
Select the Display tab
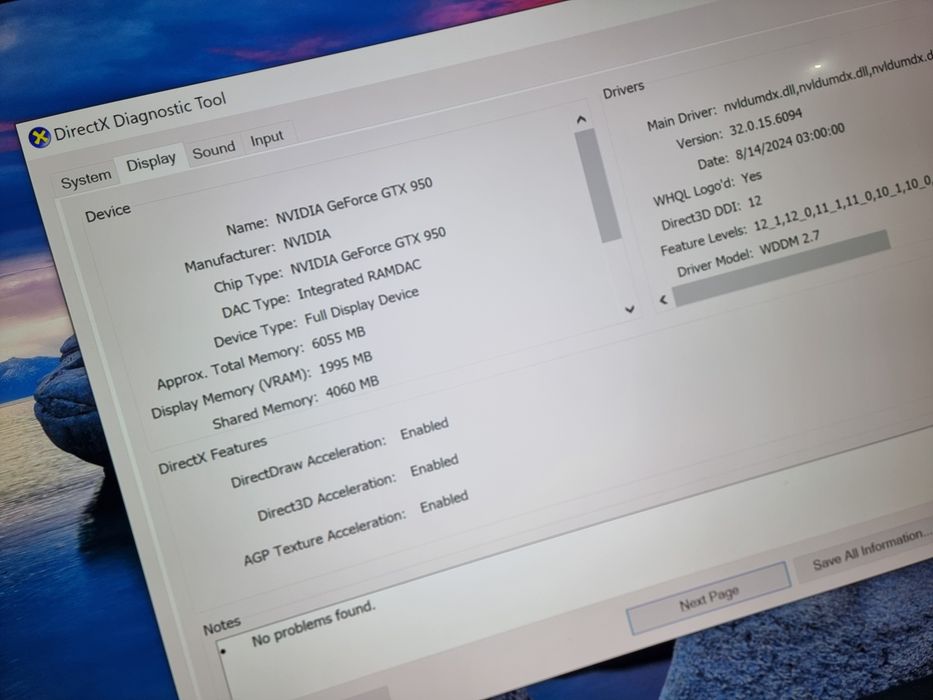(151, 162)
